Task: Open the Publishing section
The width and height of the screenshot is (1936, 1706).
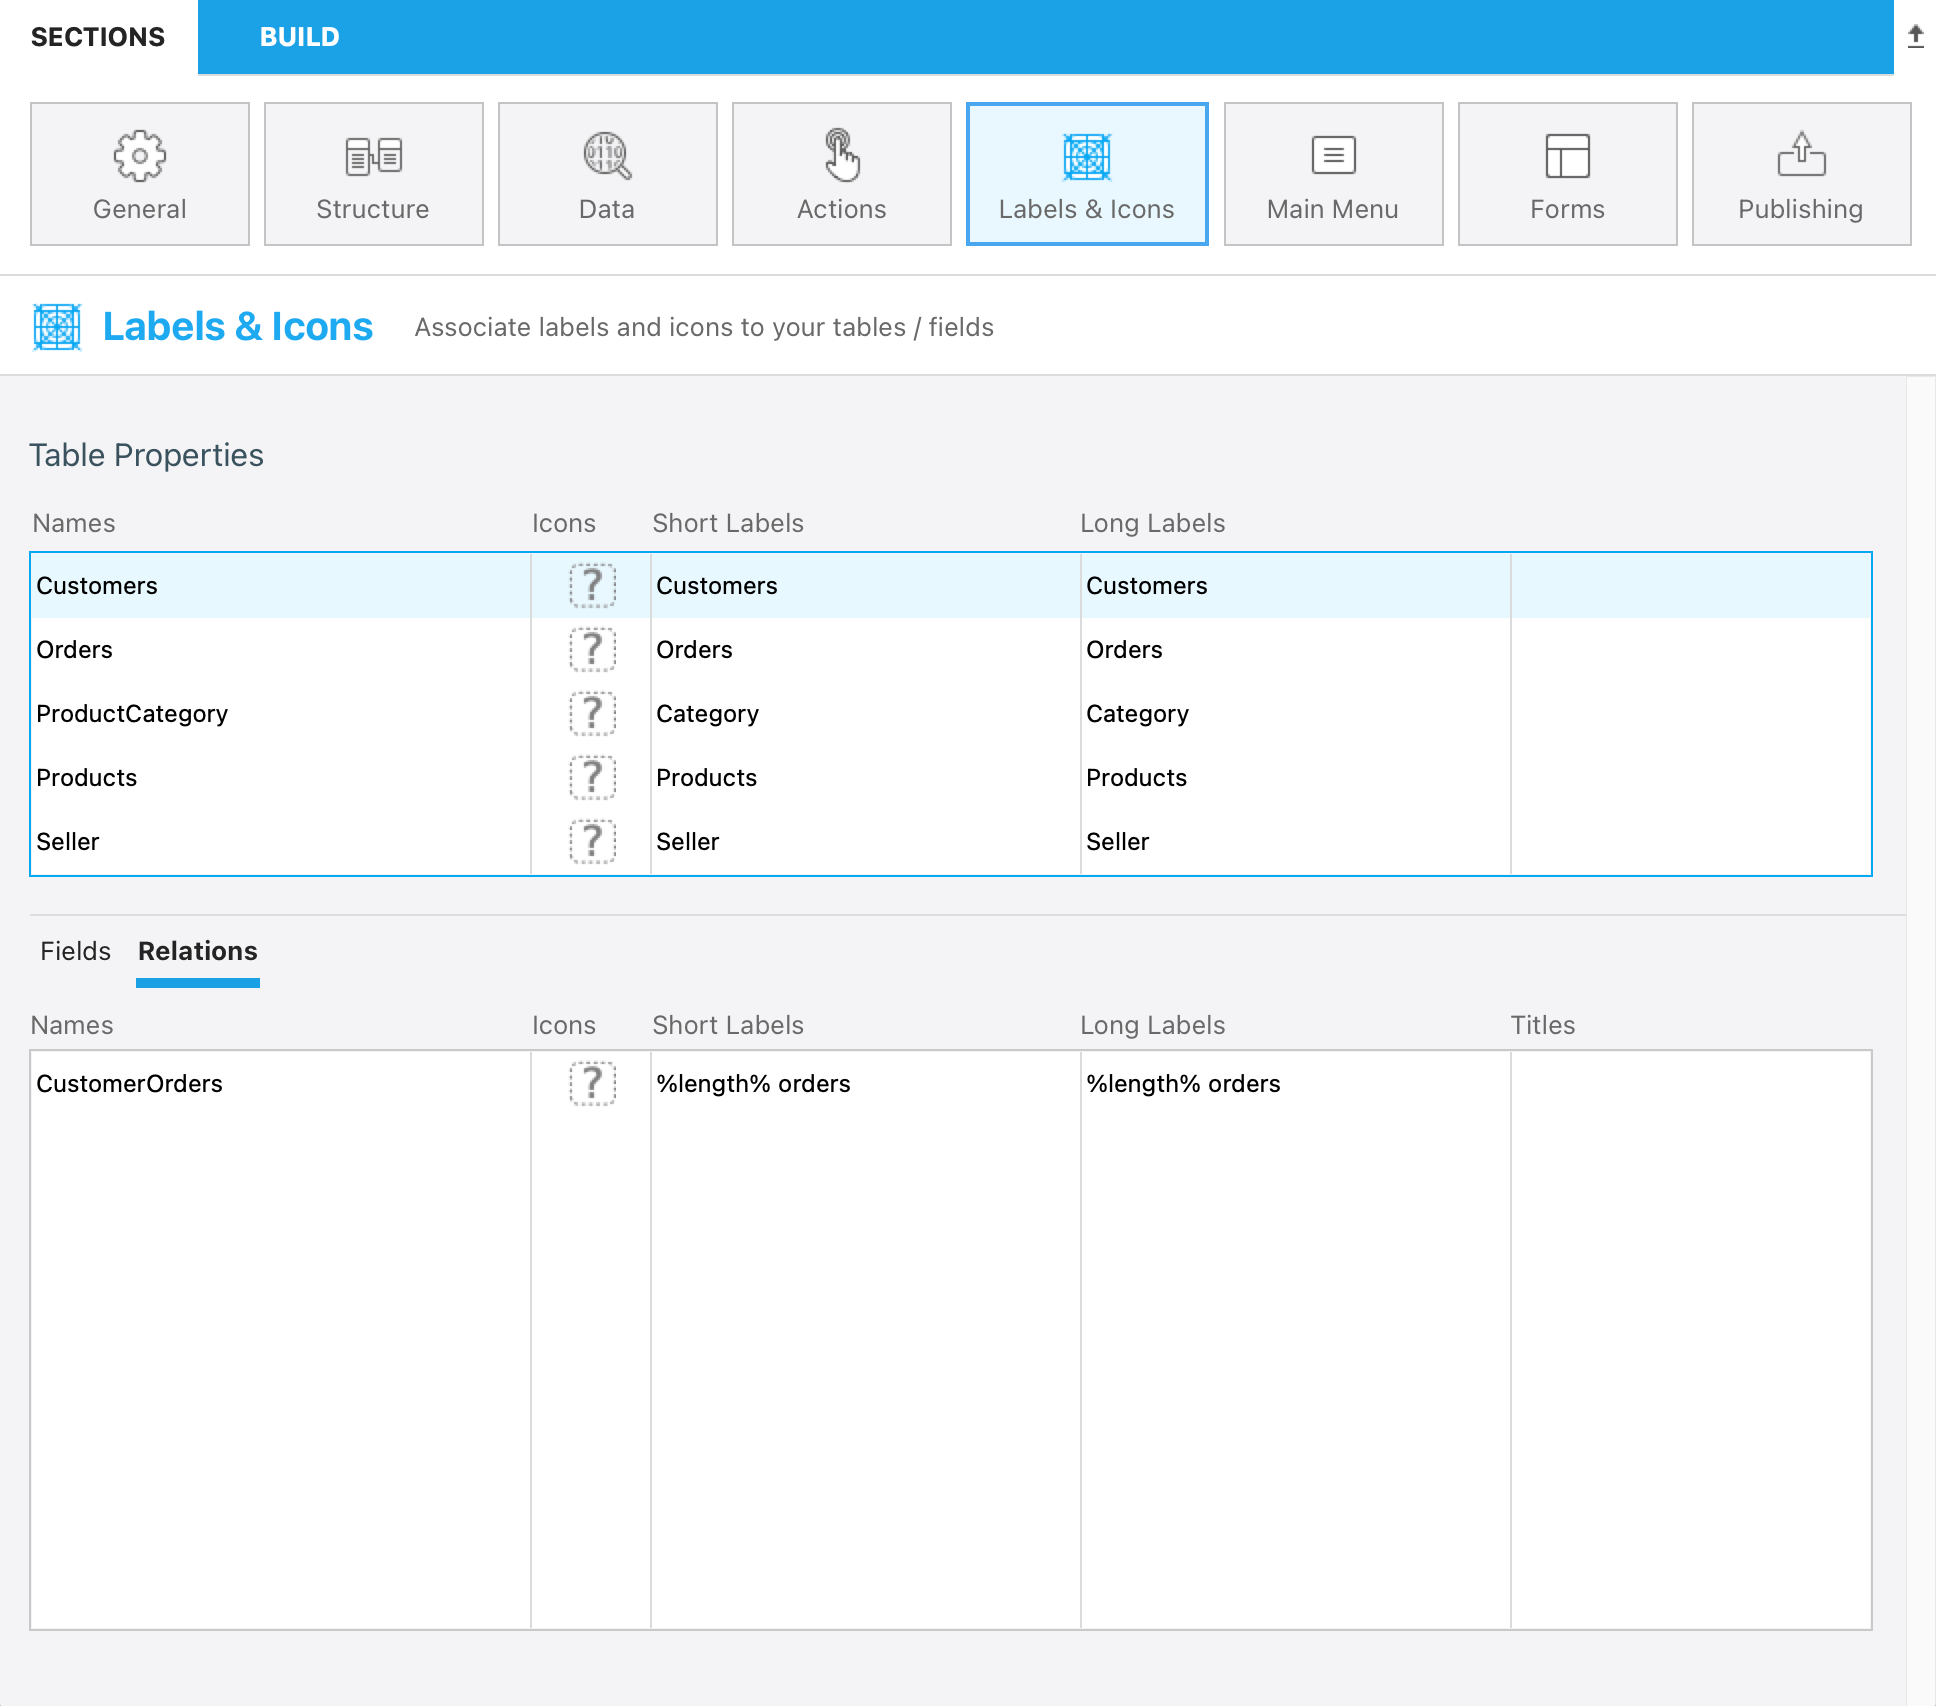Action: (x=1802, y=174)
